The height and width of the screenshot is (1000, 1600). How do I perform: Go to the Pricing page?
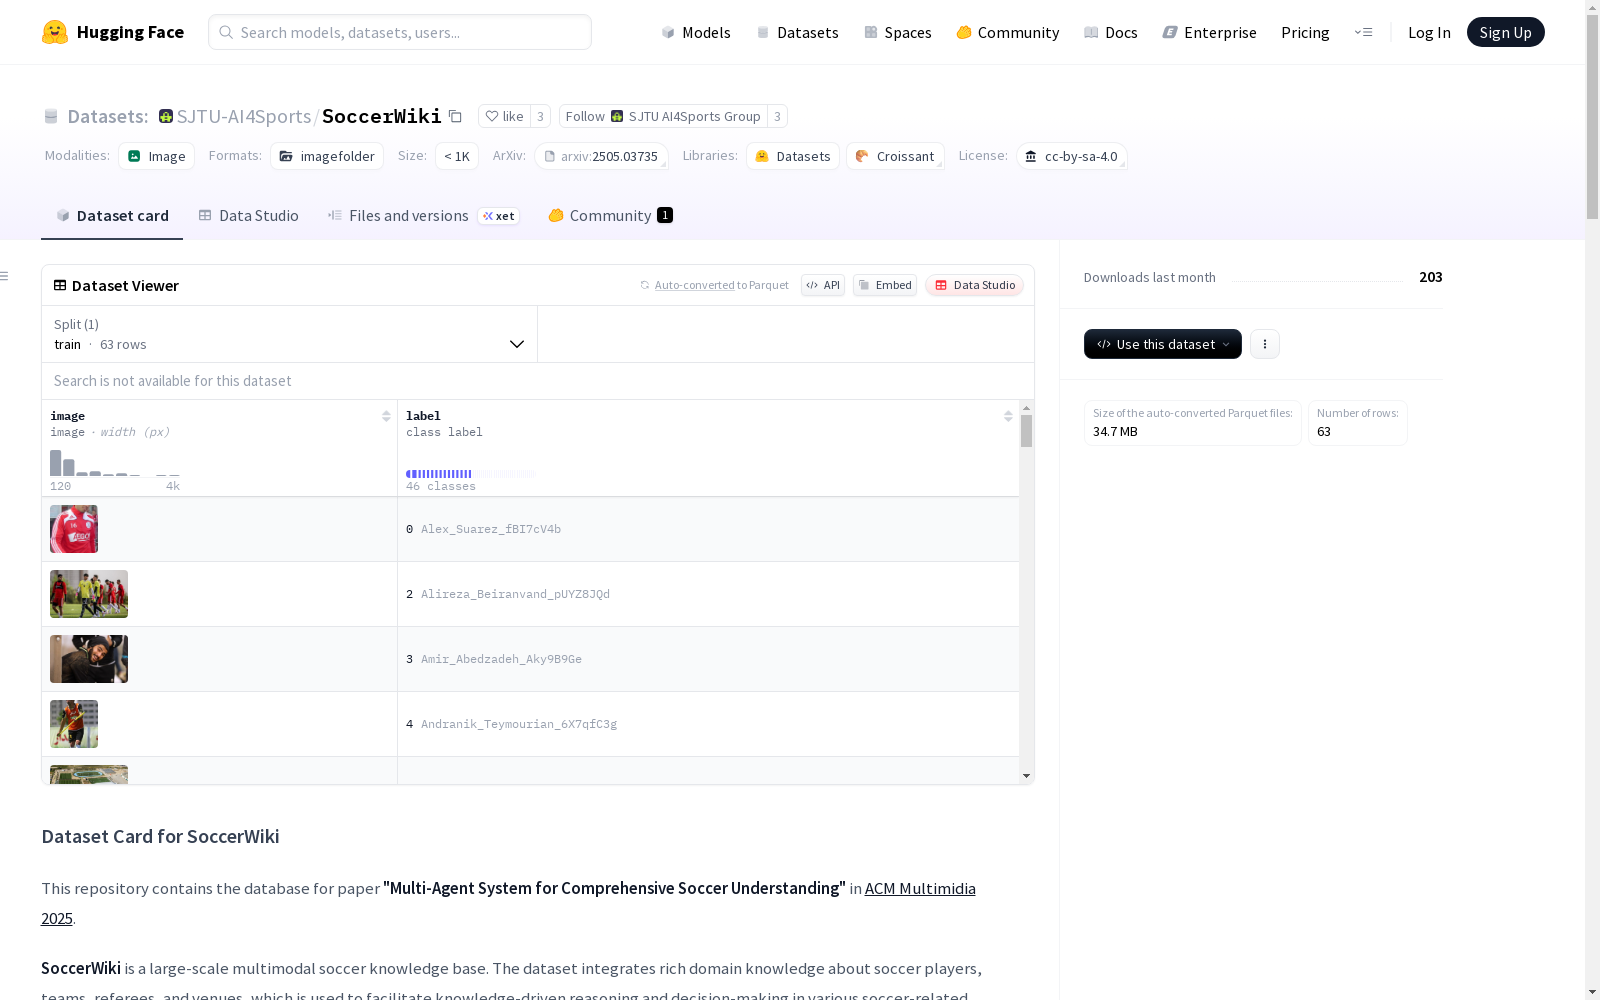point(1305,32)
